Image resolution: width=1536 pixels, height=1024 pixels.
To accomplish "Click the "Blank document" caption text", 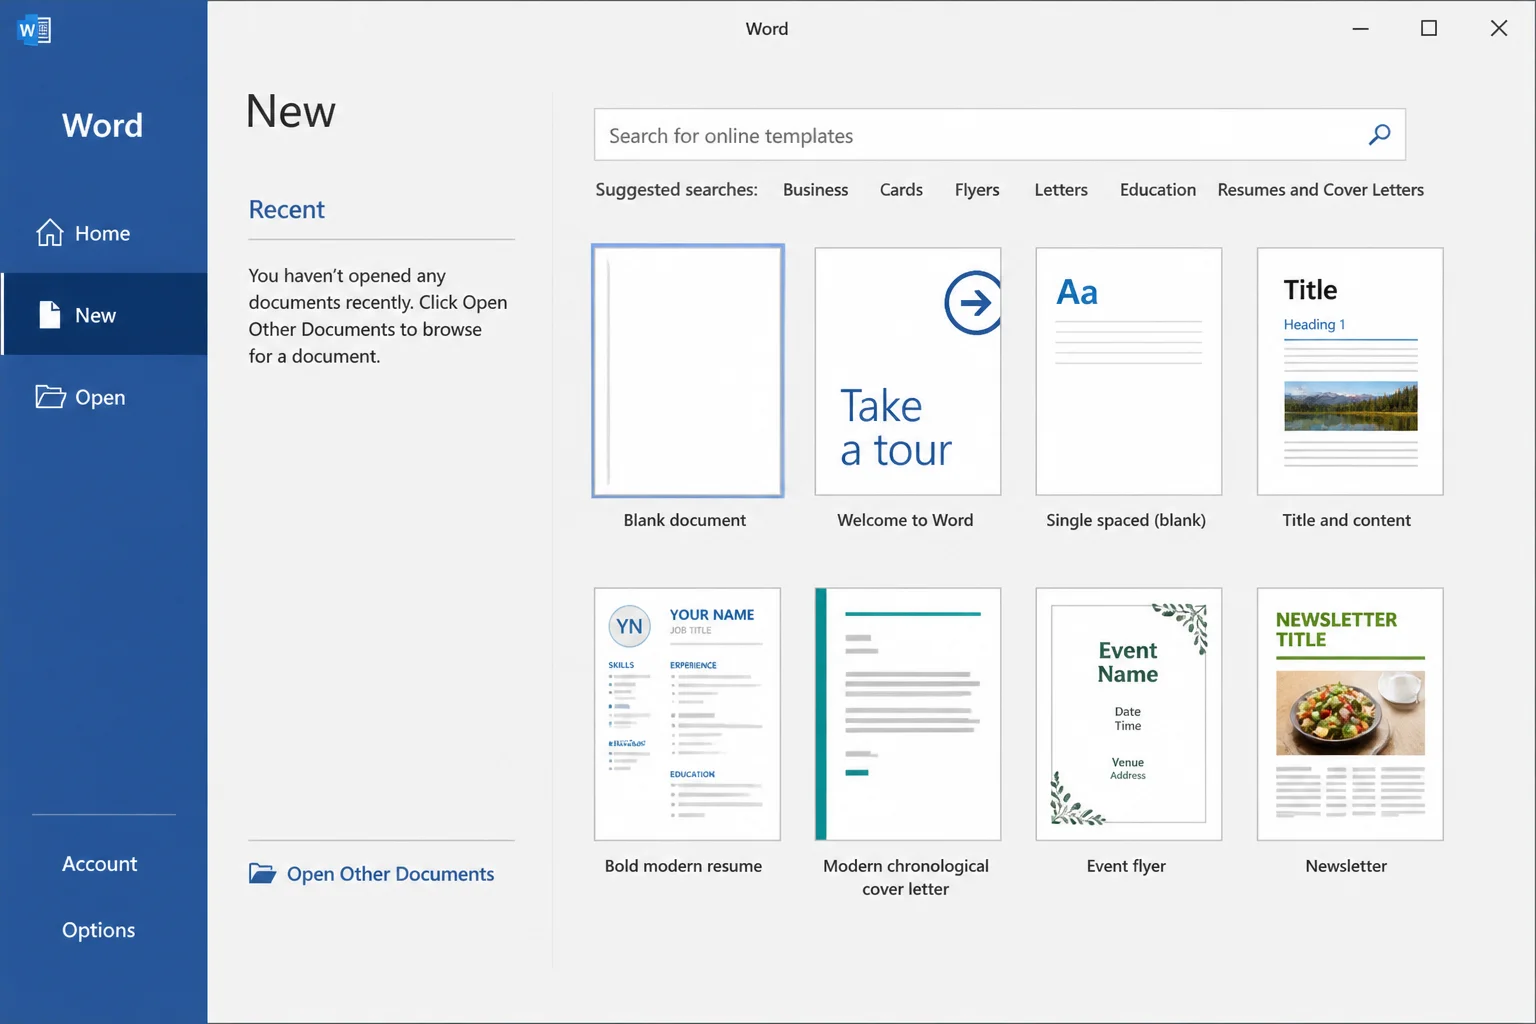I will coord(685,519).
